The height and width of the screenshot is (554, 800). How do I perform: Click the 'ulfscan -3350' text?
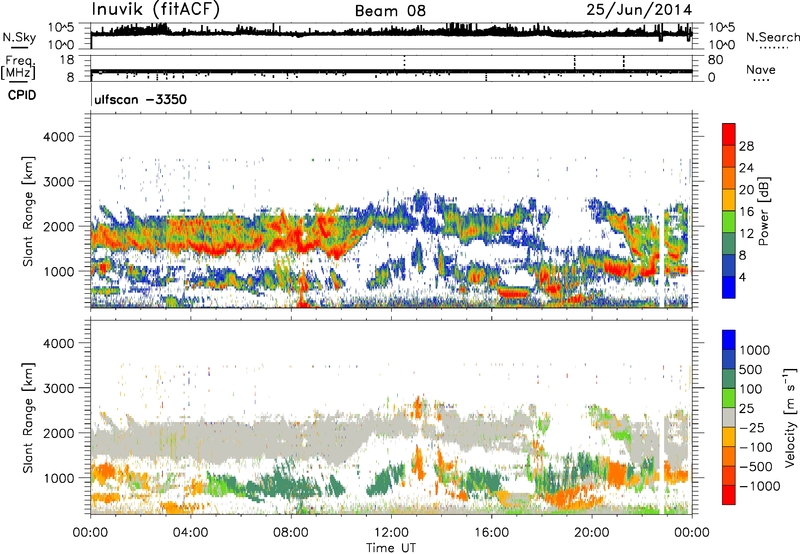(x=140, y=99)
